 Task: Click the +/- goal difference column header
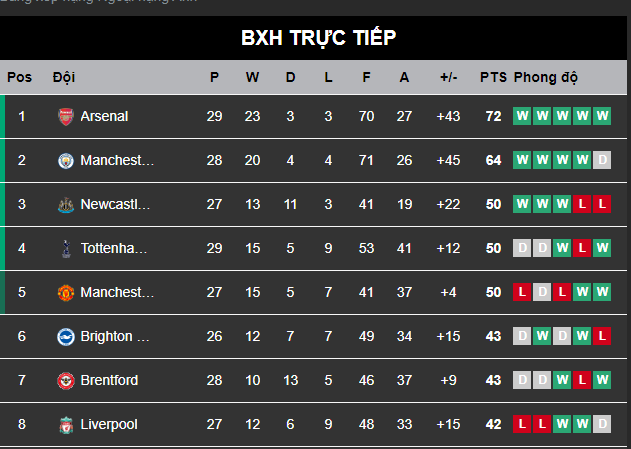tap(448, 77)
